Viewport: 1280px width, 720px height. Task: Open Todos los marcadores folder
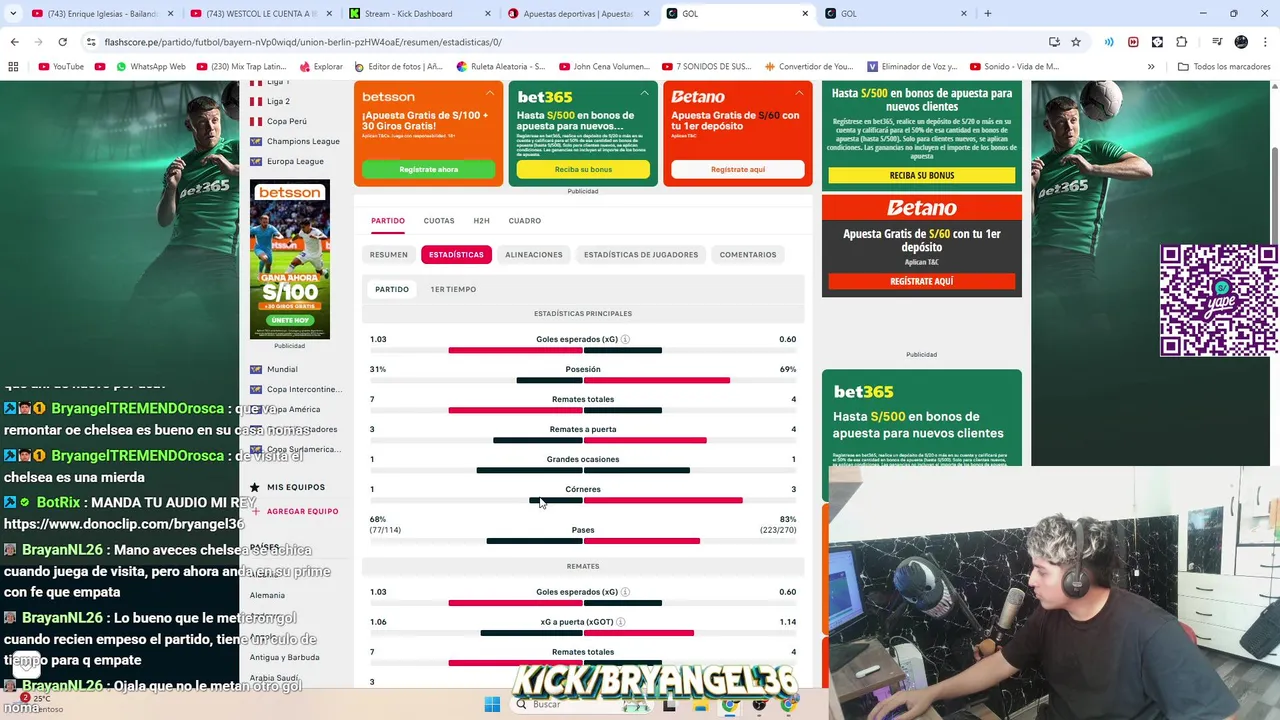pyautogui.click(x=1223, y=67)
